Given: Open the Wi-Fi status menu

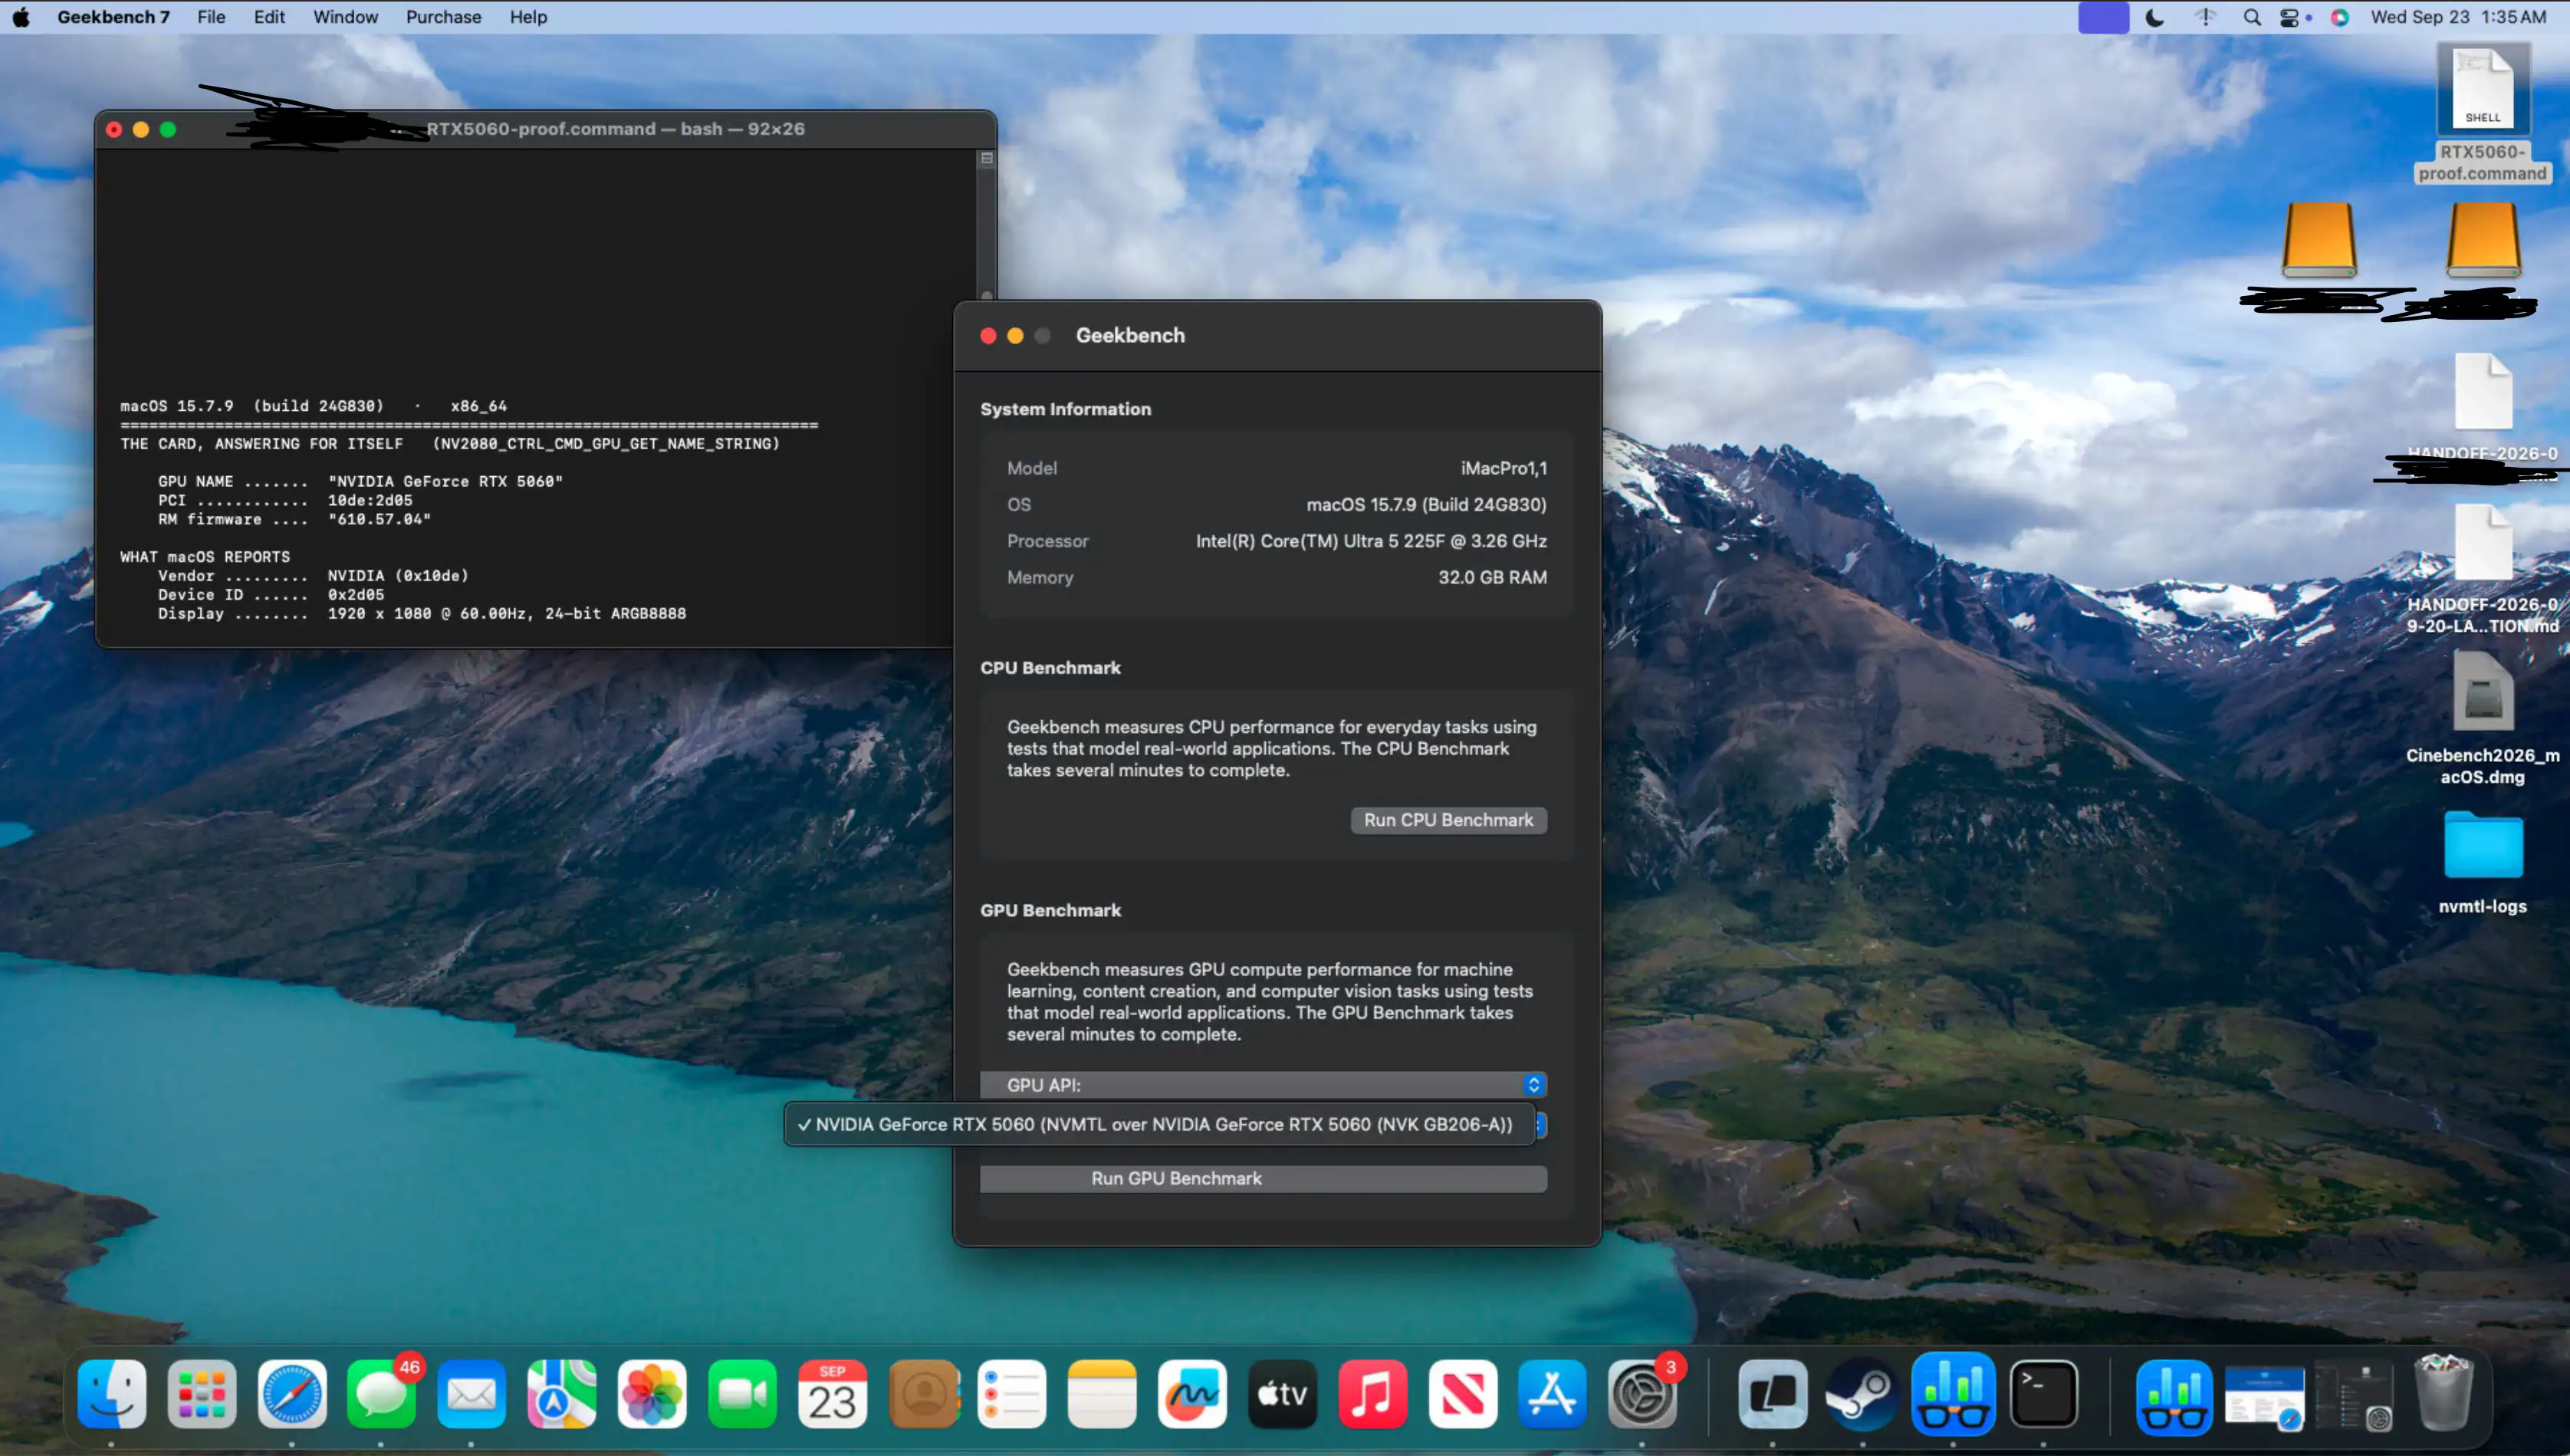Looking at the screenshot, I should [2206, 17].
